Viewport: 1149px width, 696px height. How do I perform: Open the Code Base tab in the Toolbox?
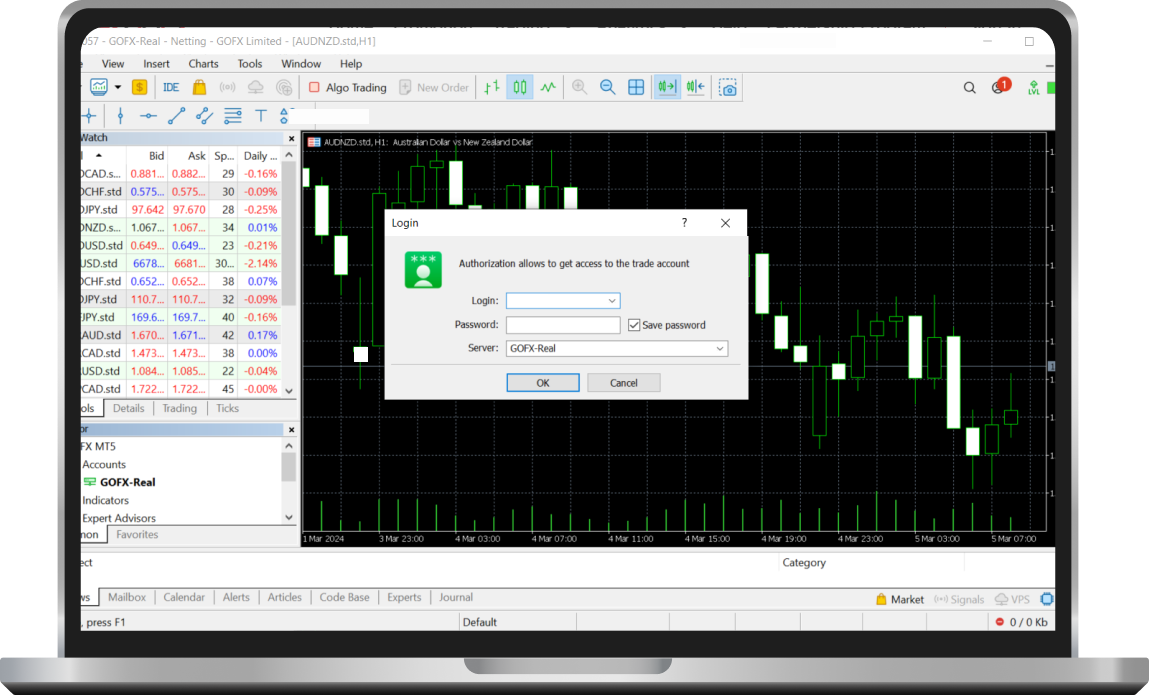coord(344,597)
